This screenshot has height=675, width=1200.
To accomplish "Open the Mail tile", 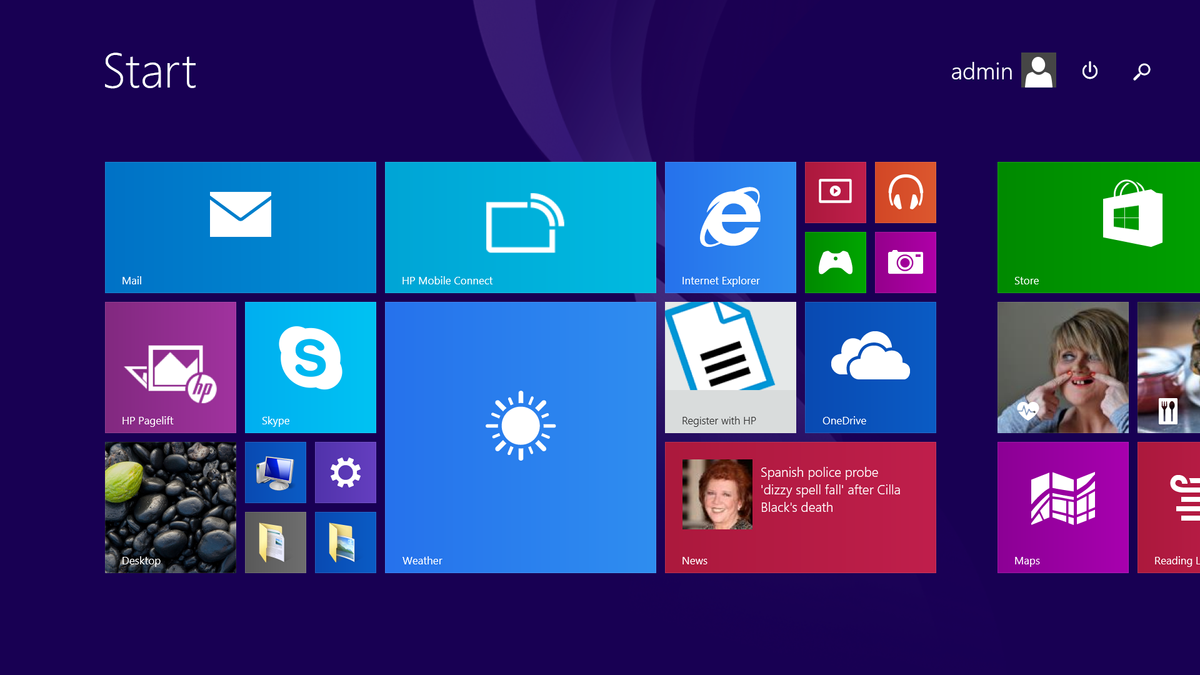I will pos(240,227).
